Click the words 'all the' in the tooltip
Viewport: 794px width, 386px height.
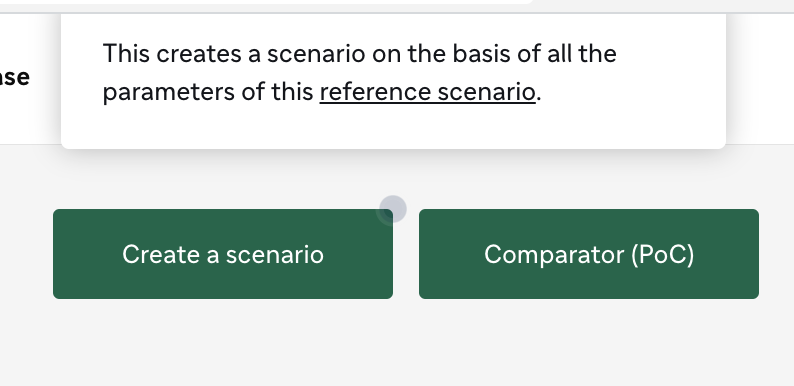click(x=582, y=54)
